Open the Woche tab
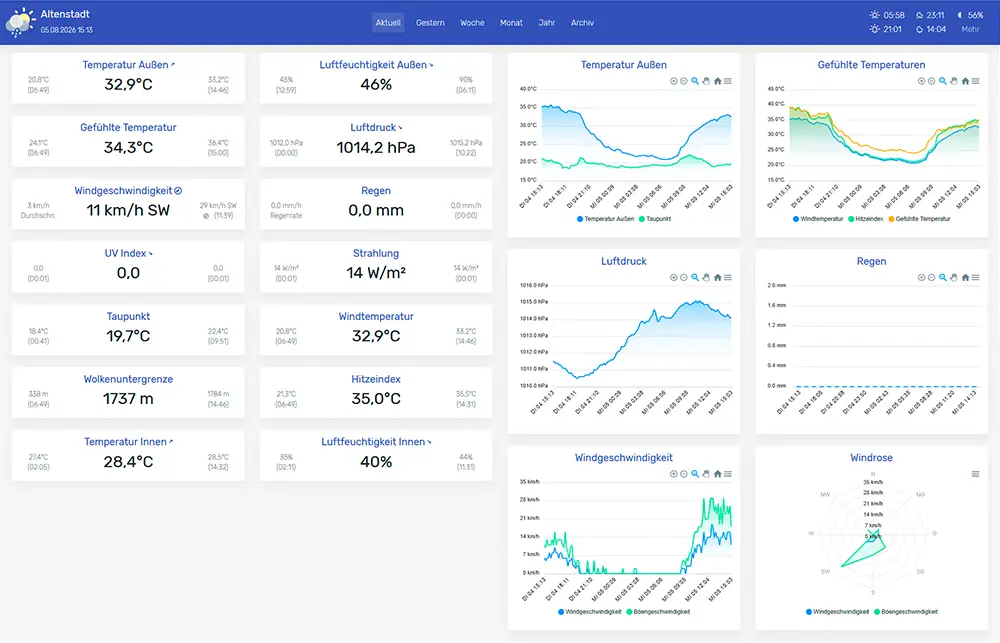The height and width of the screenshot is (643, 1000). [x=473, y=23]
